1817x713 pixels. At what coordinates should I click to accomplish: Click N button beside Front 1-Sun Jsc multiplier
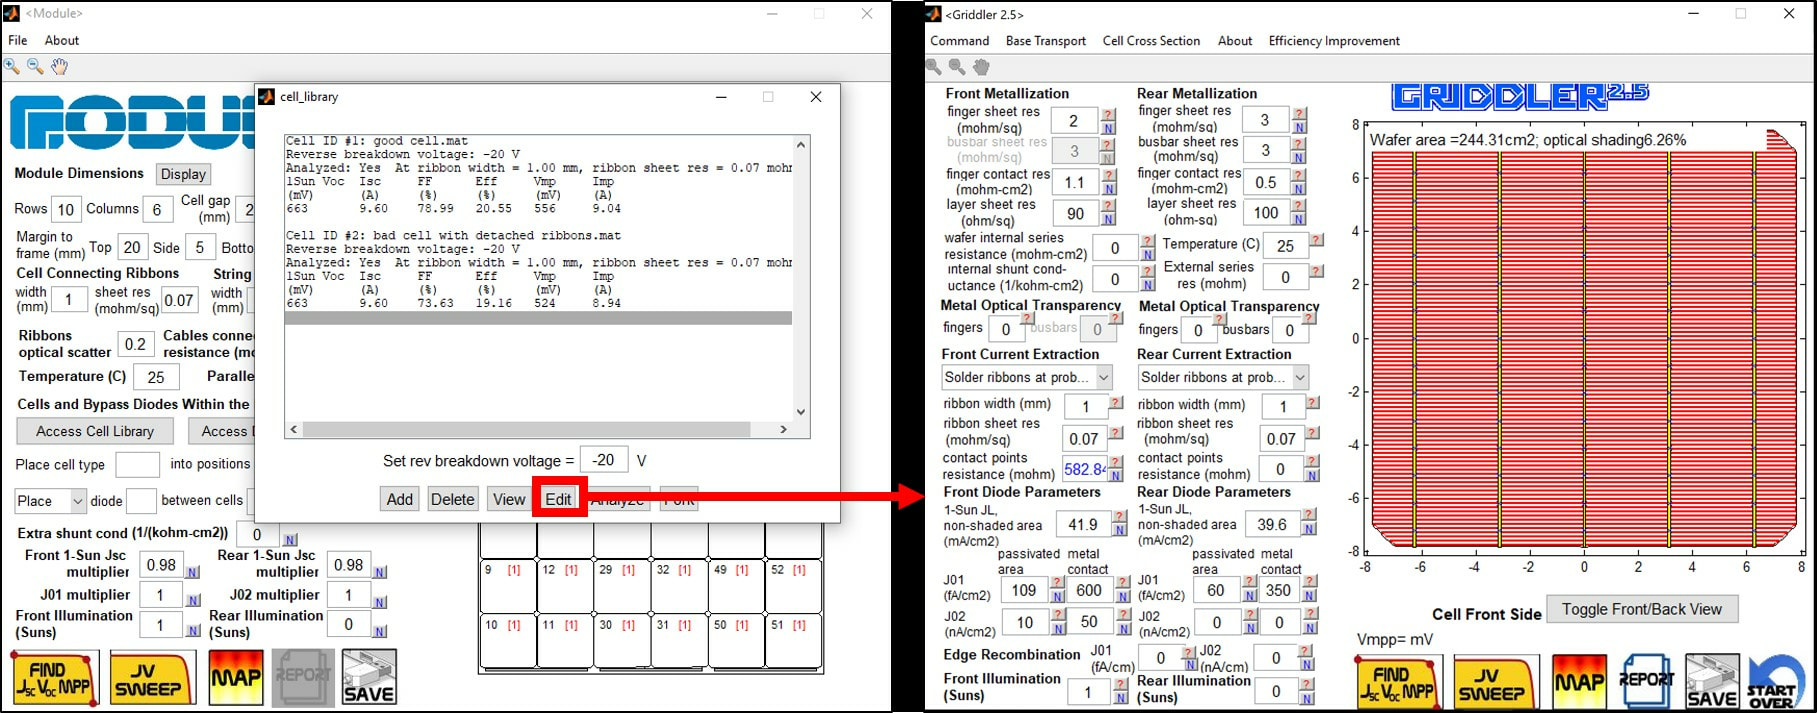pyautogui.click(x=193, y=572)
